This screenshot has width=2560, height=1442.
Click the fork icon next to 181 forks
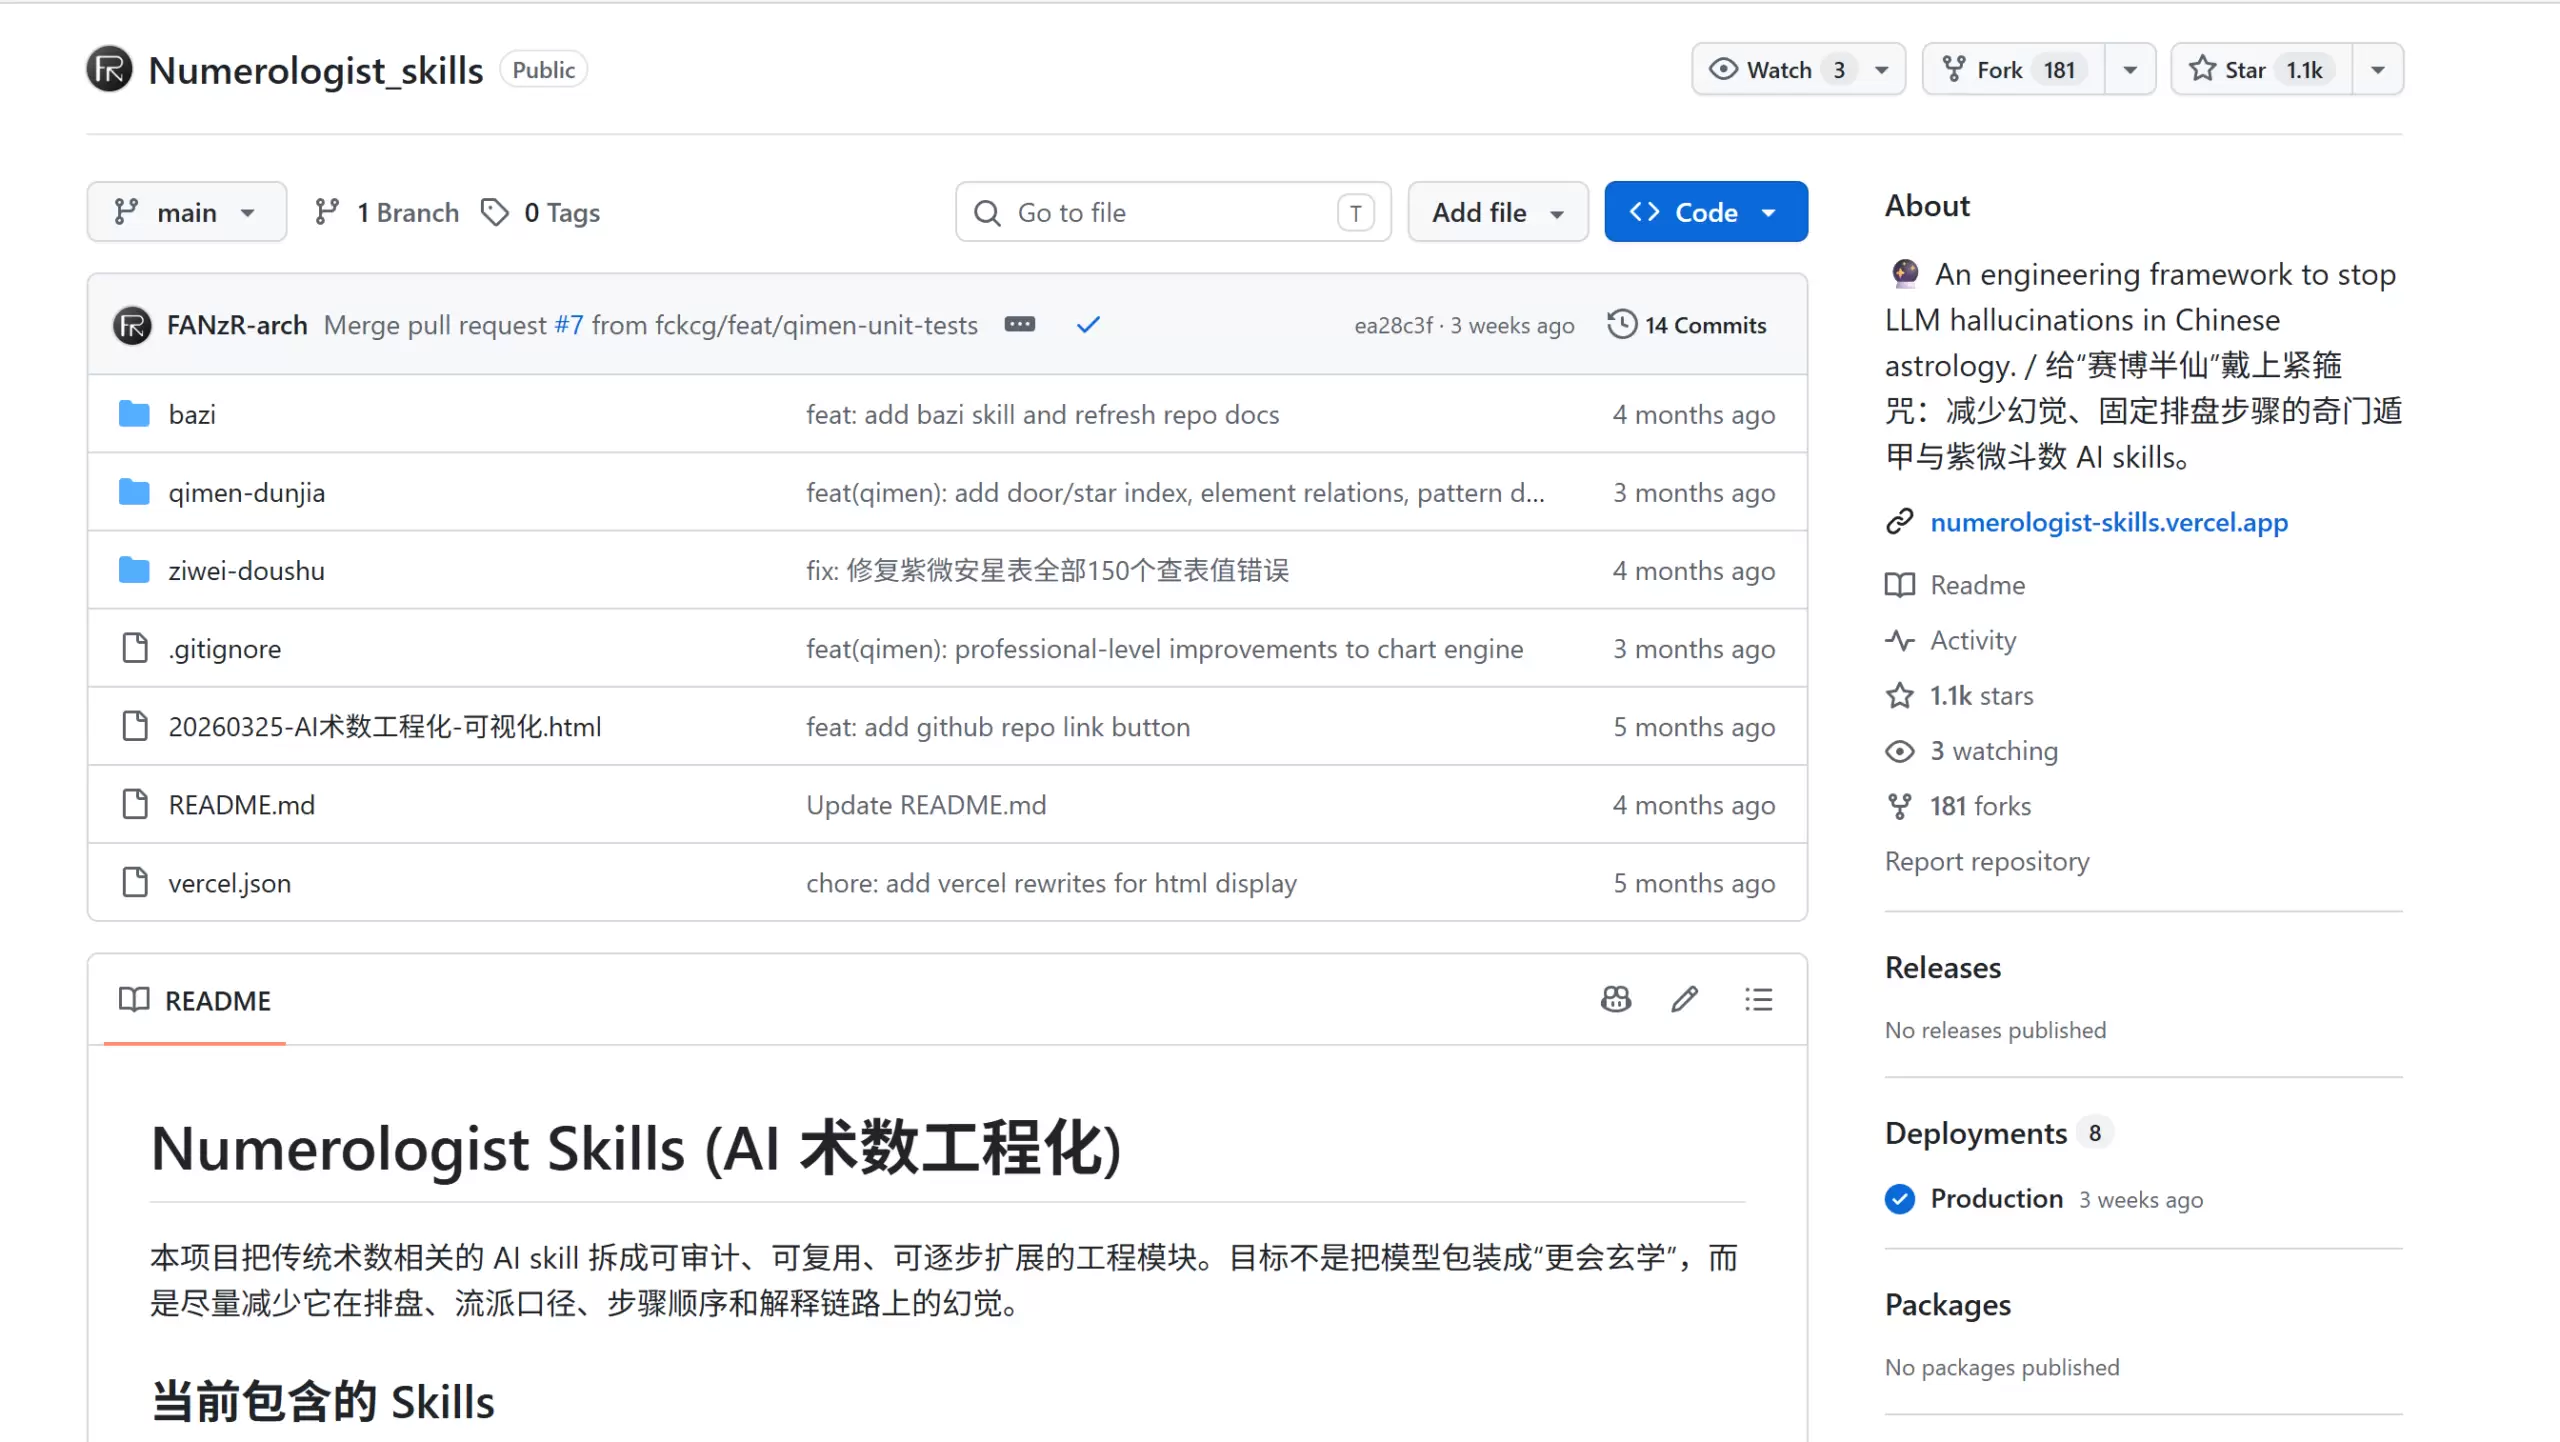pyautogui.click(x=1900, y=806)
